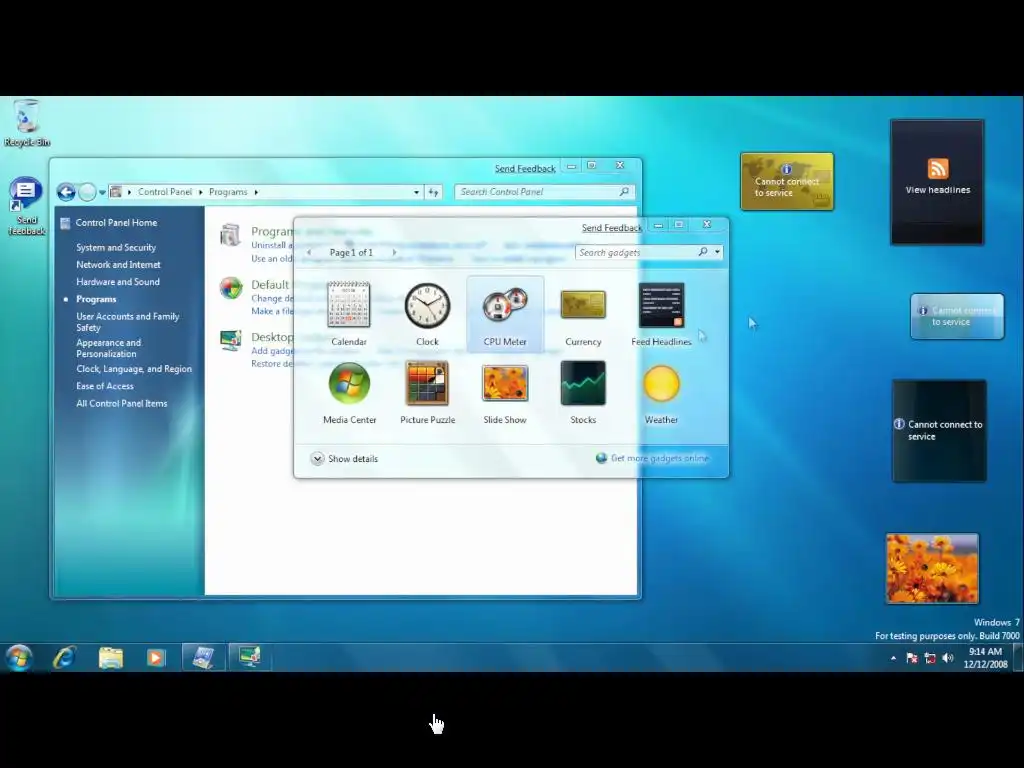Viewport: 1024px width, 768px height.
Task: Open Clock, Language, and Region
Action: point(134,369)
